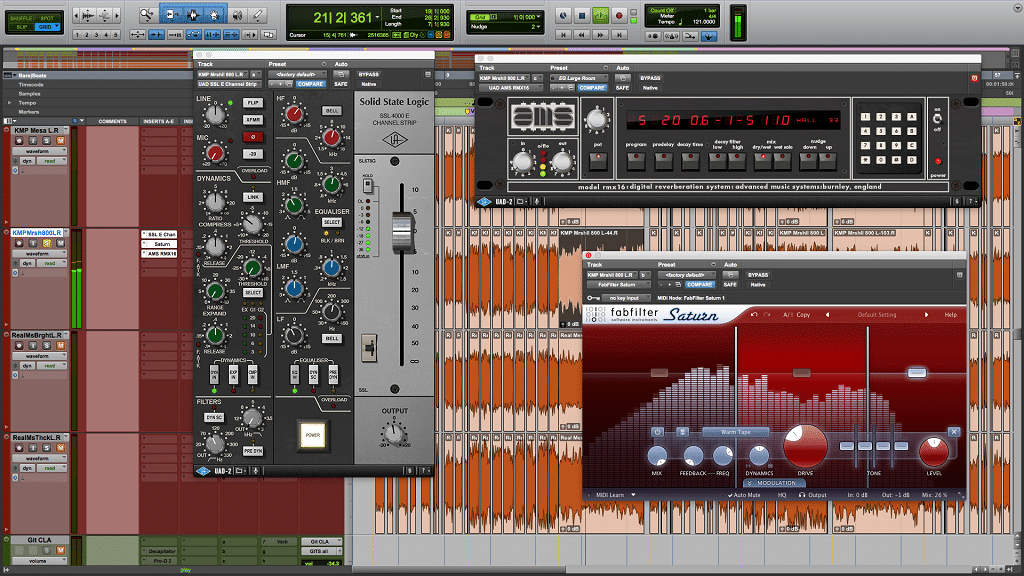Toggle Auto Mute in Saturn footer
The image size is (1024, 576).
coord(744,495)
